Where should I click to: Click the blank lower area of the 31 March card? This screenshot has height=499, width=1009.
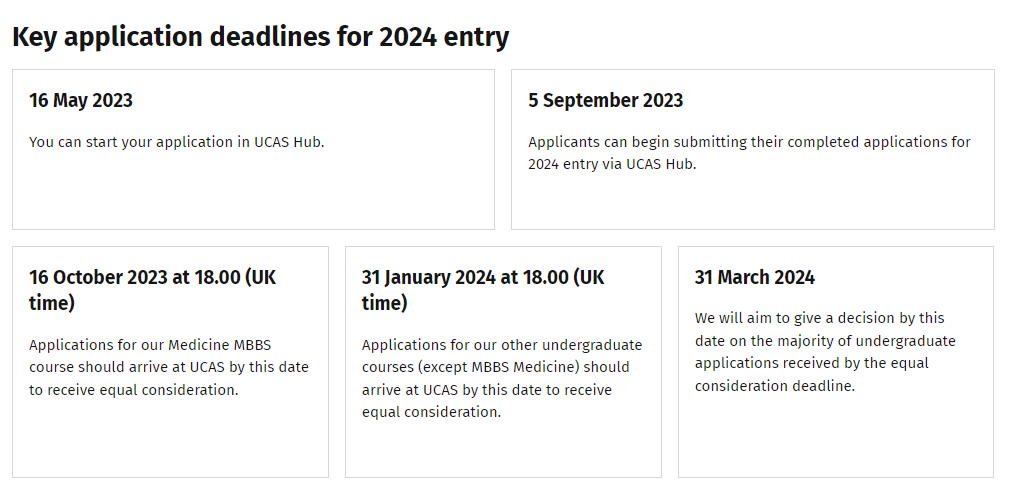(836, 437)
